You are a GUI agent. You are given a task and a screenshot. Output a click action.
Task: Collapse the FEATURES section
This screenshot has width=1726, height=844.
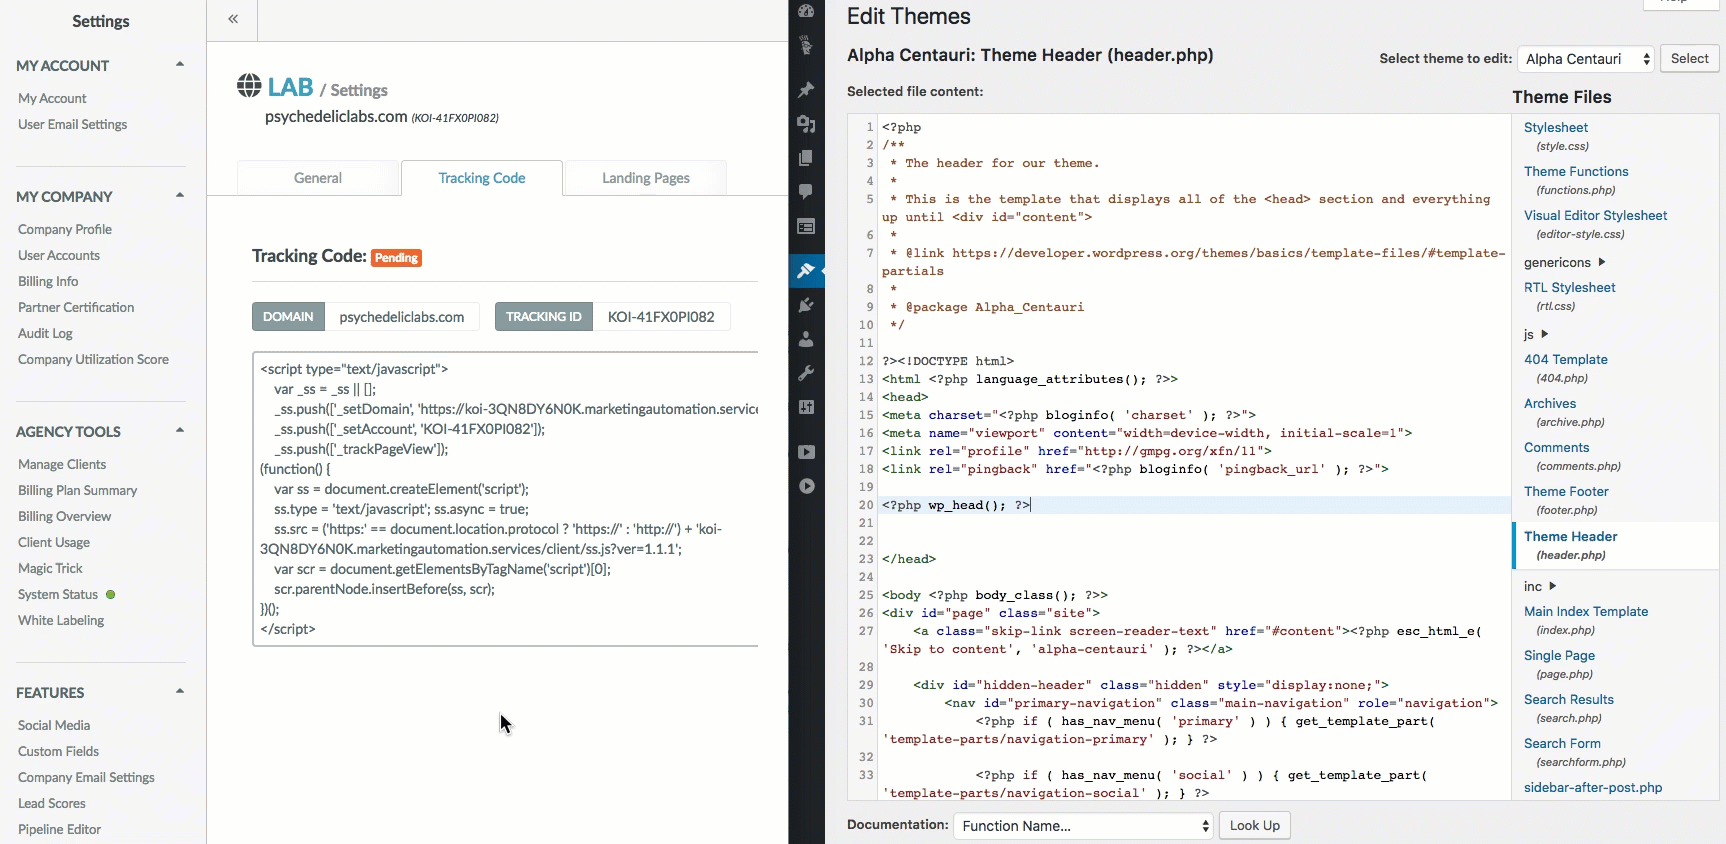[x=180, y=691]
